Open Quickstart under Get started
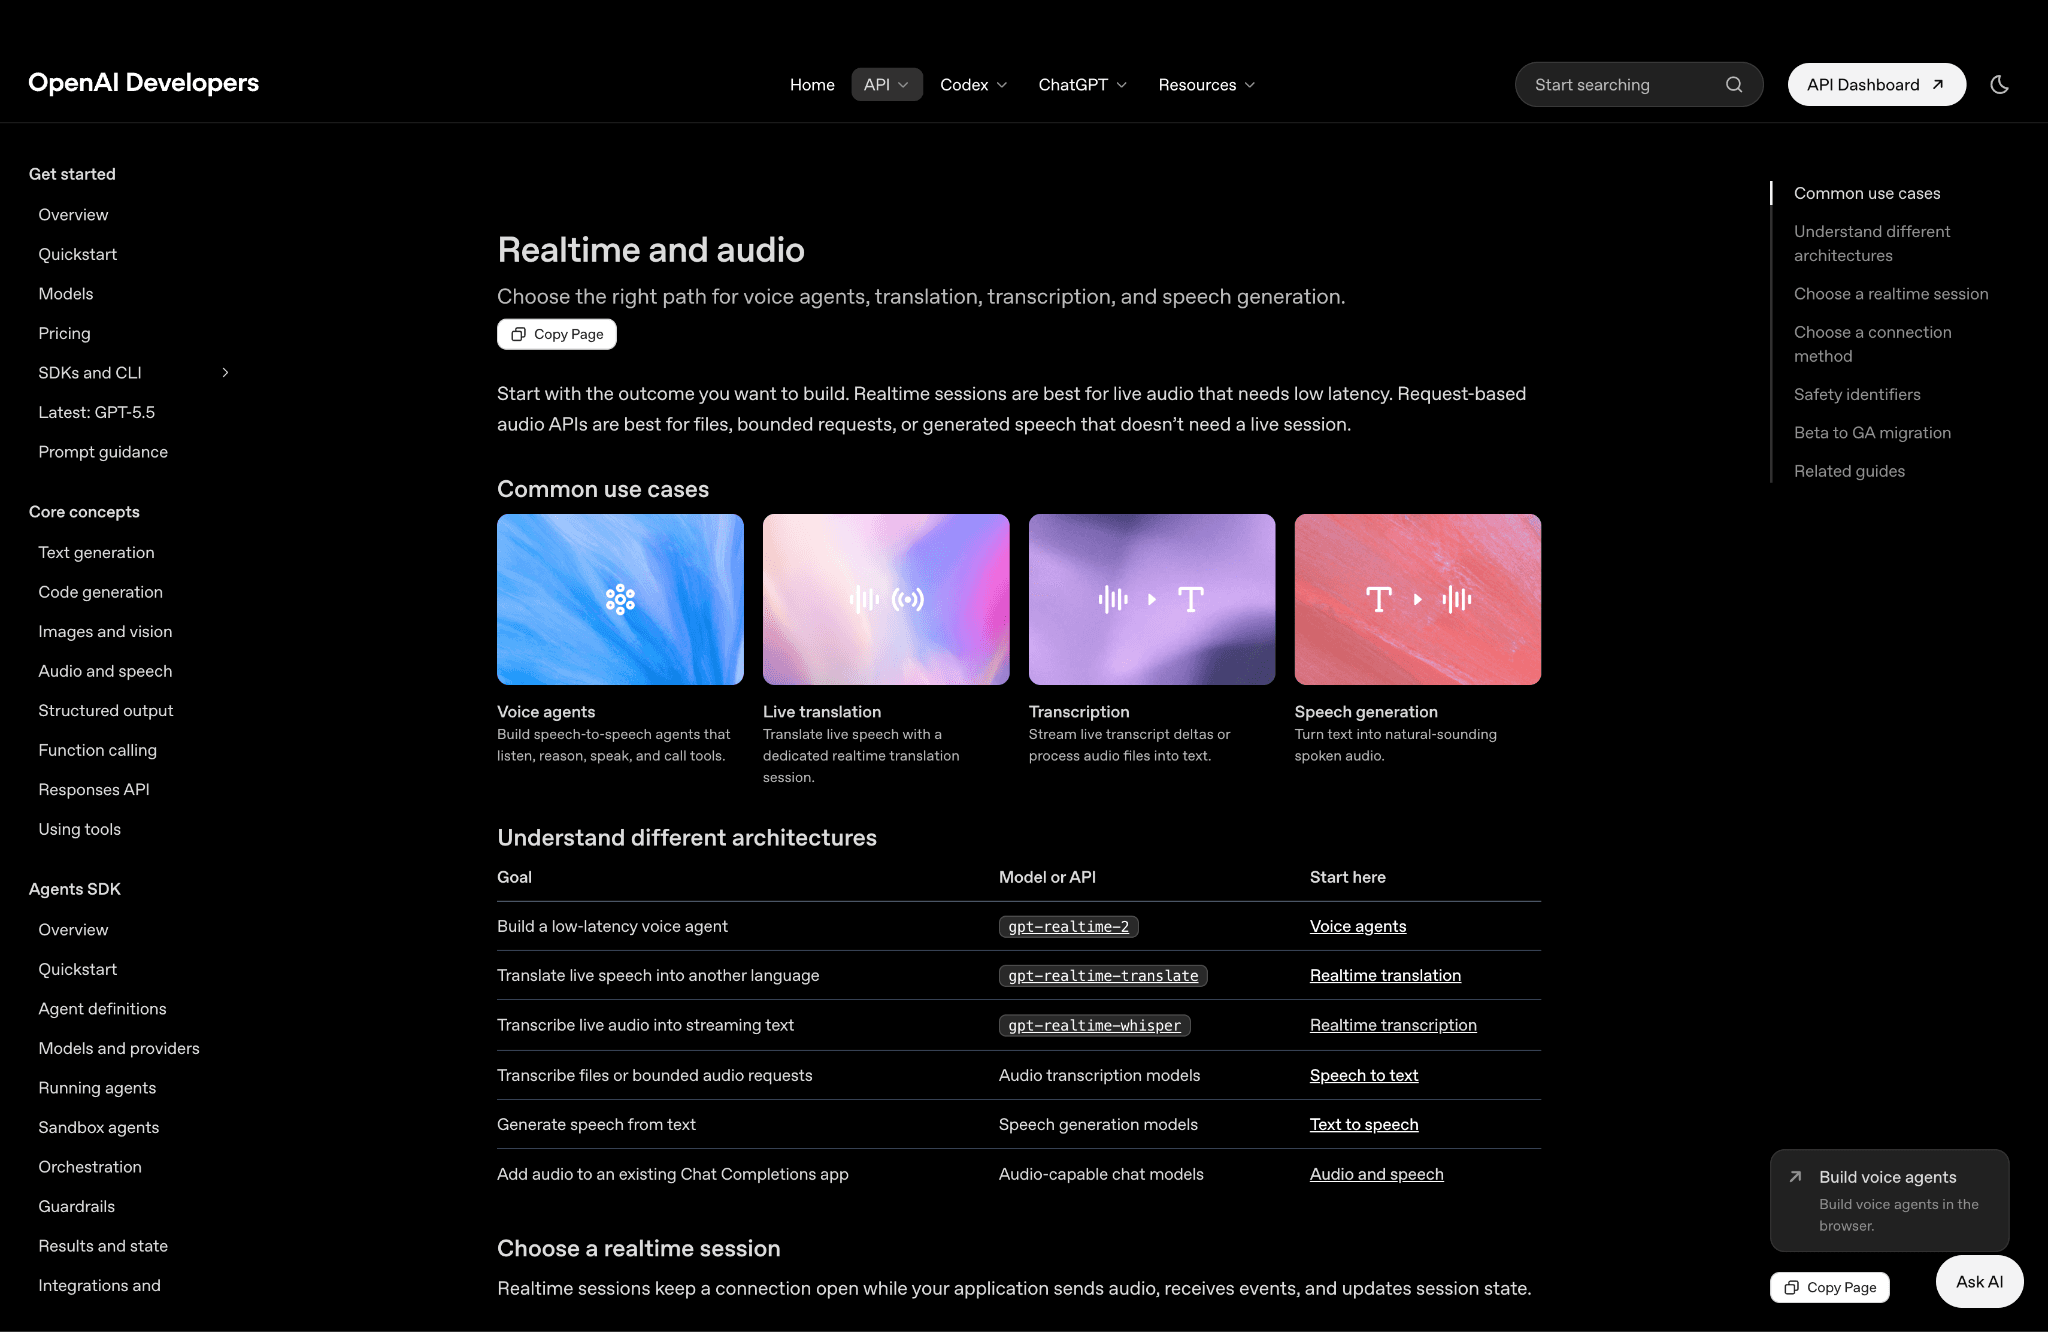Viewport: 2048px width, 1332px height. click(x=77, y=255)
